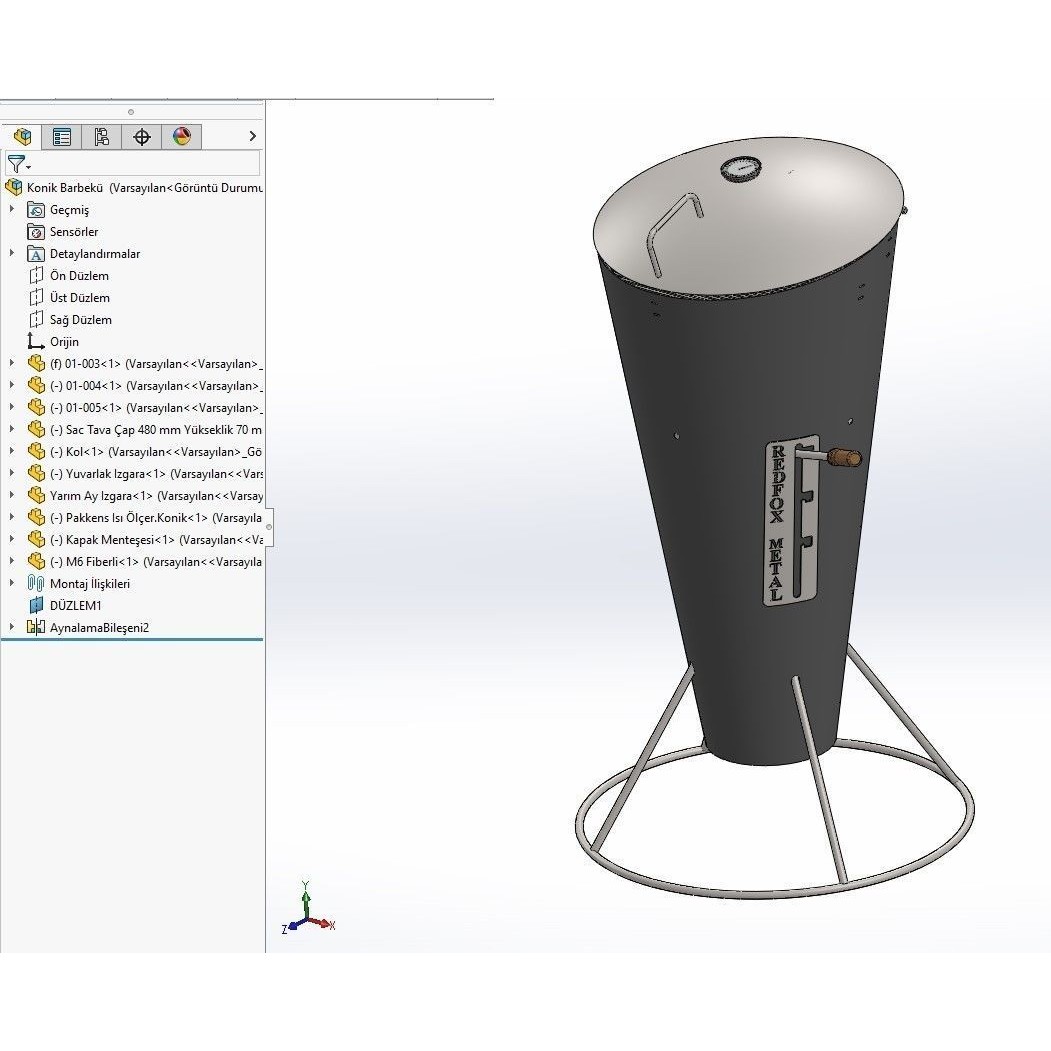Click the XYZ orientation triad
Viewport: 1051px width, 1051px height.
[308, 908]
